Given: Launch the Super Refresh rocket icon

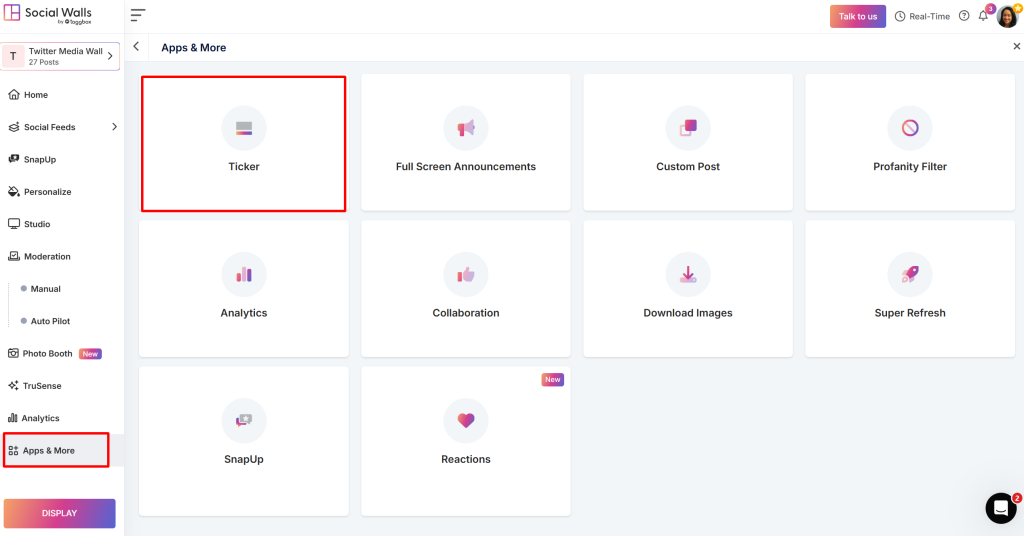Looking at the screenshot, I should [910, 274].
